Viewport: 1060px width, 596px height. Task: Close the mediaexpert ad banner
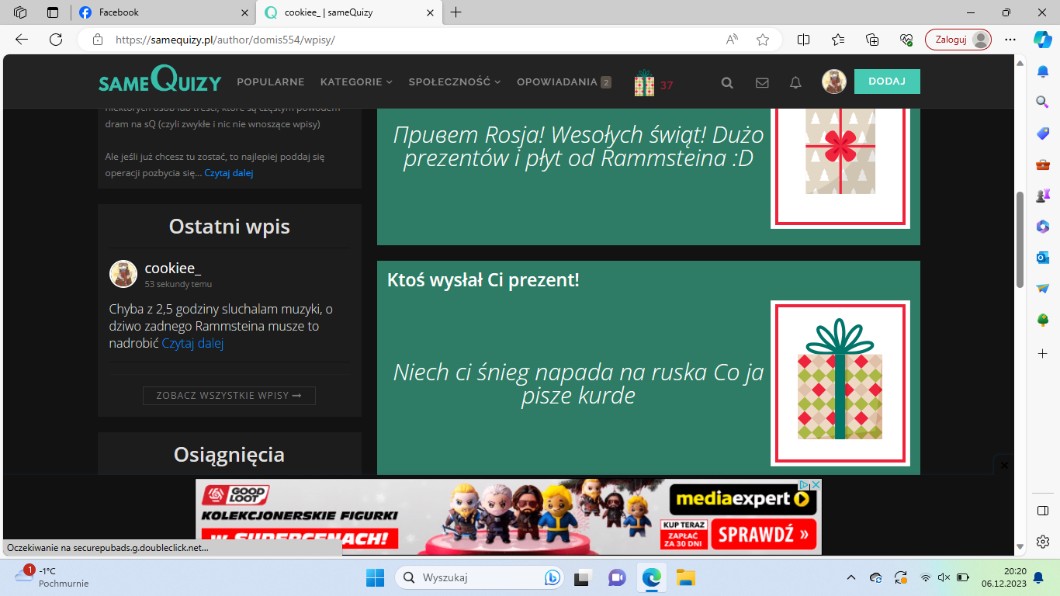pos(1005,465)
